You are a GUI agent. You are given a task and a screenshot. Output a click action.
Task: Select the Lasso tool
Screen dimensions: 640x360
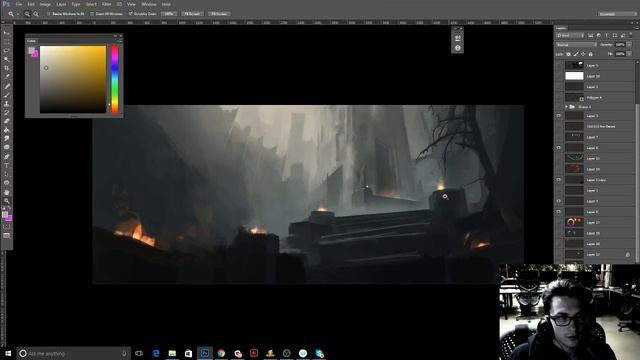click(6, 51)
